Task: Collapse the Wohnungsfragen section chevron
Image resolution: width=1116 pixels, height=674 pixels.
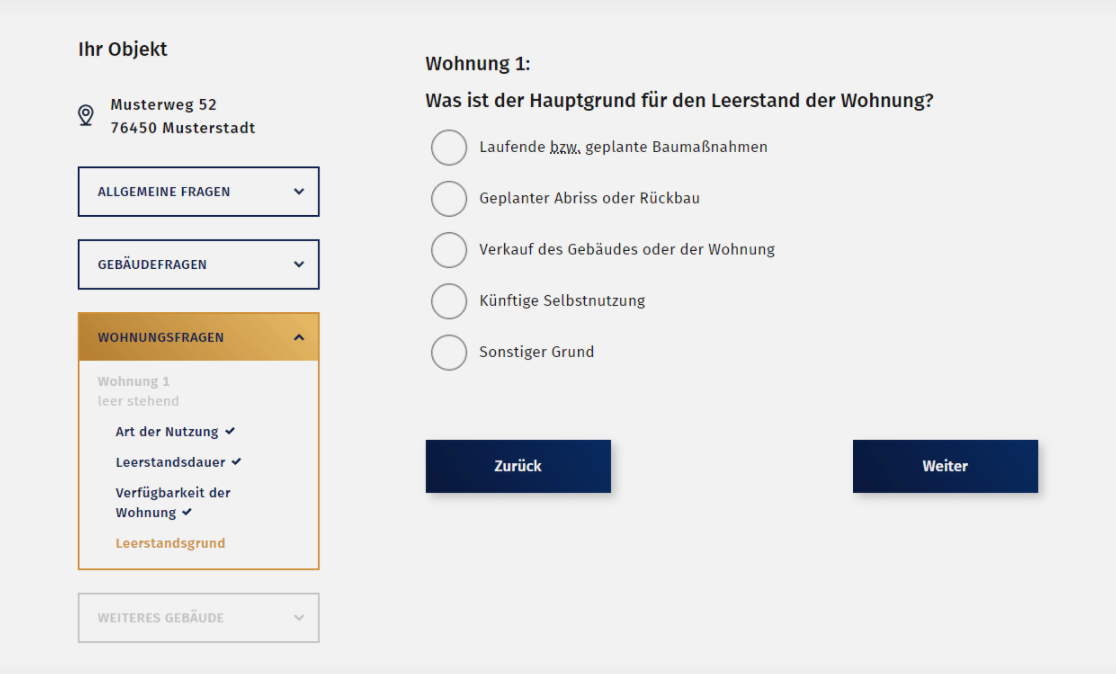Action: point(298,337)
